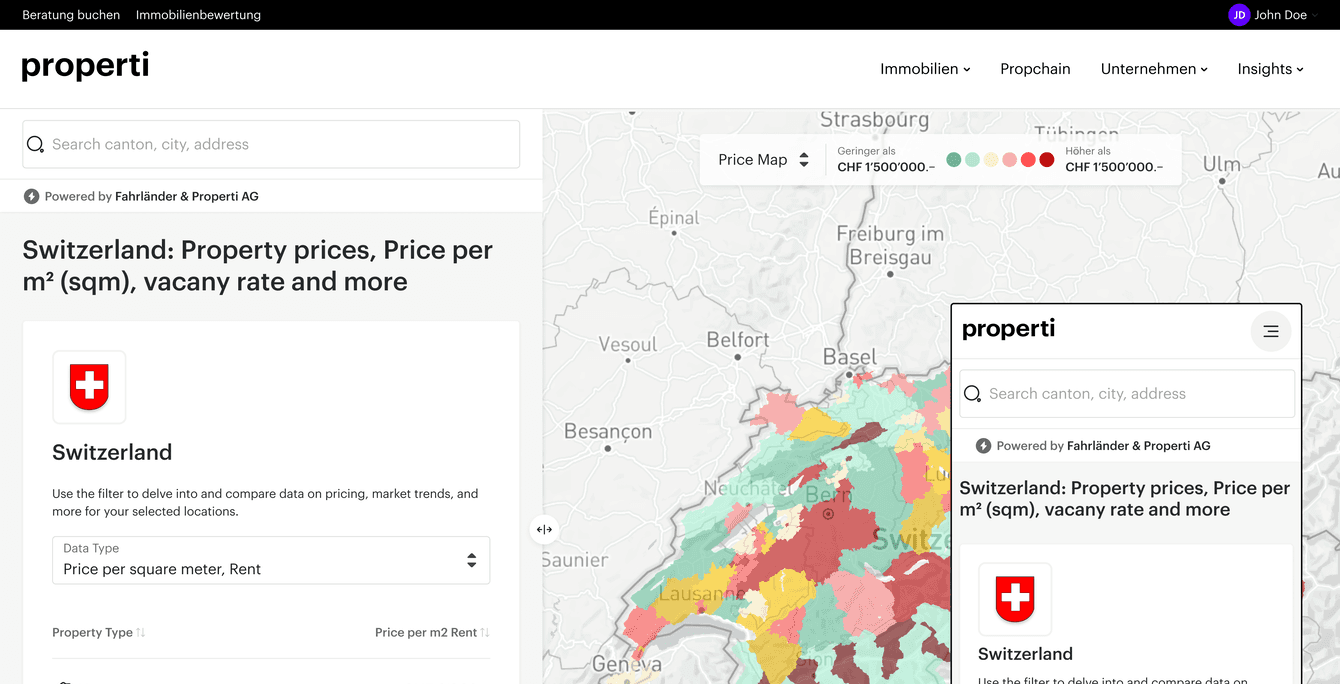Click the Höher als CHF 1'500'000 label
Screen dimensions: 1340x684
(x=1114, y=160)
